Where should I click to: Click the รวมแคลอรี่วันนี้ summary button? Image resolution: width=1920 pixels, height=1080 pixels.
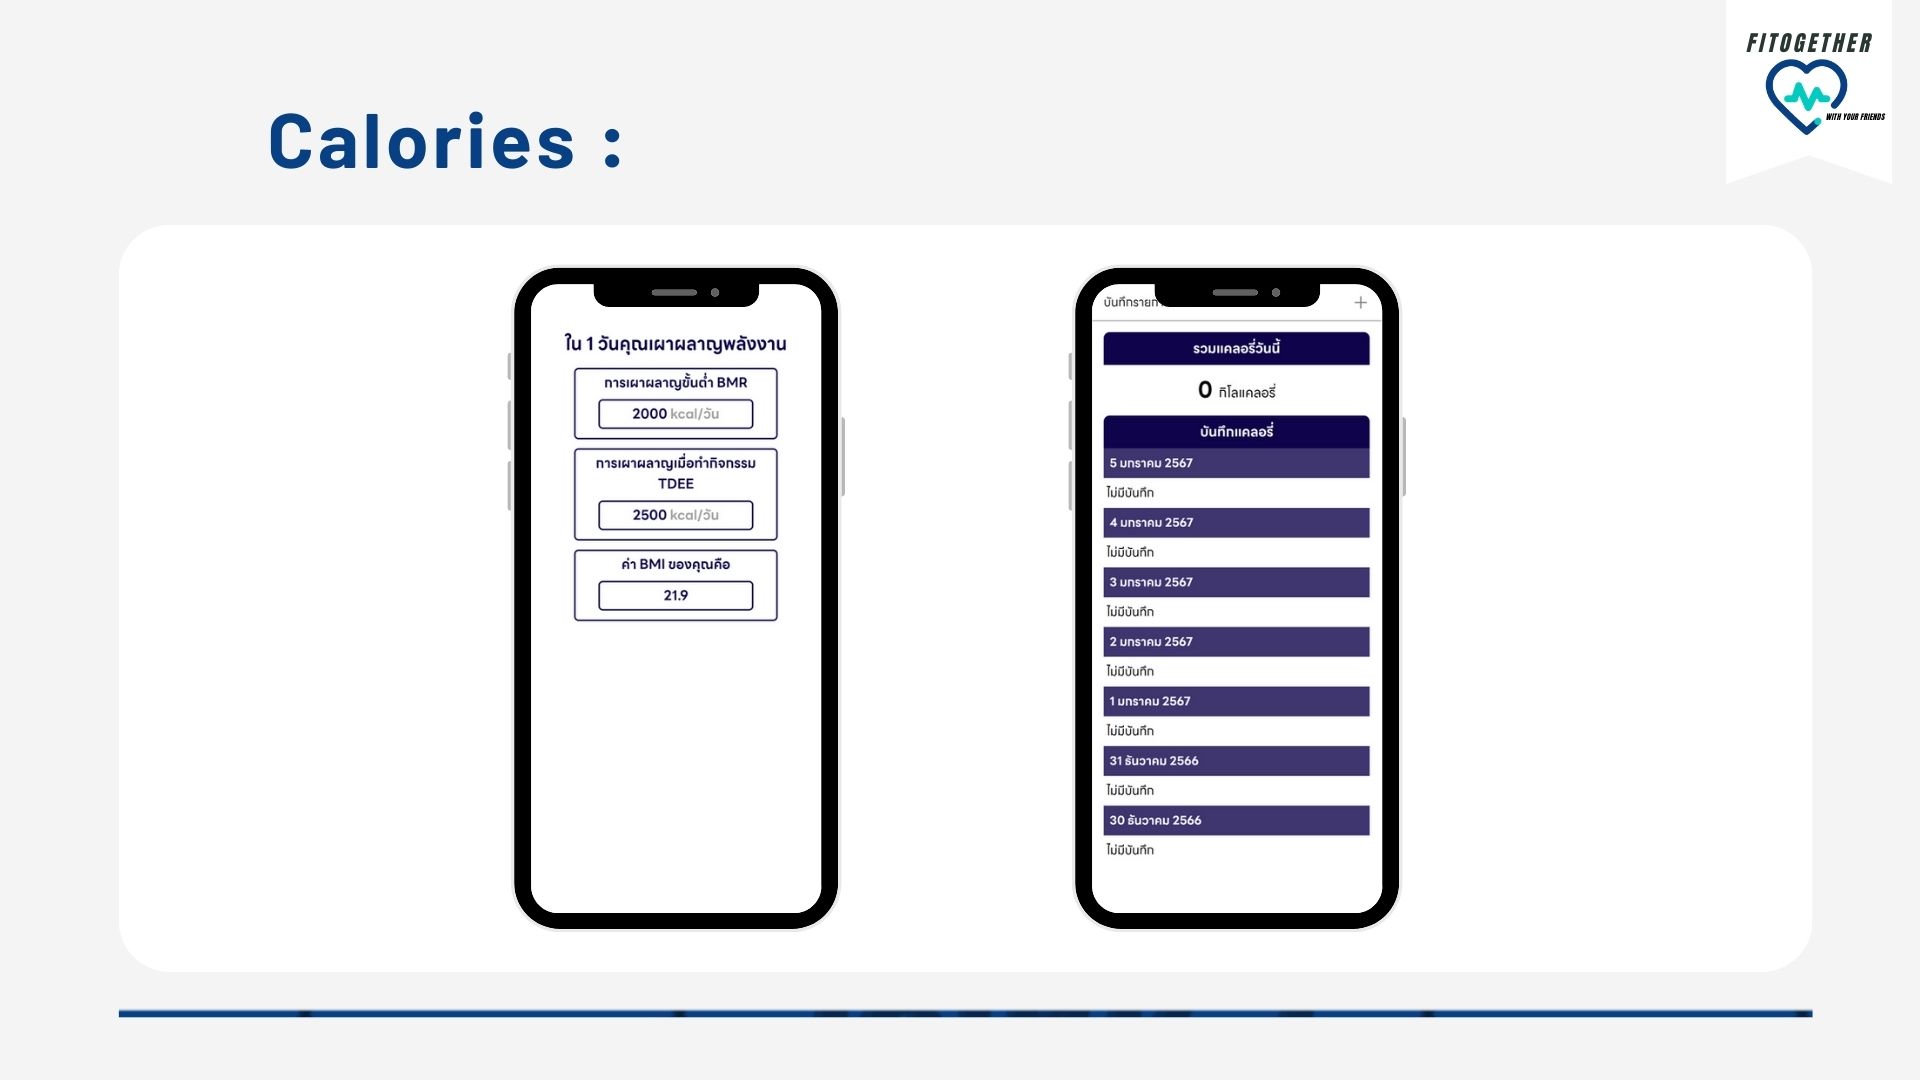1236,347
